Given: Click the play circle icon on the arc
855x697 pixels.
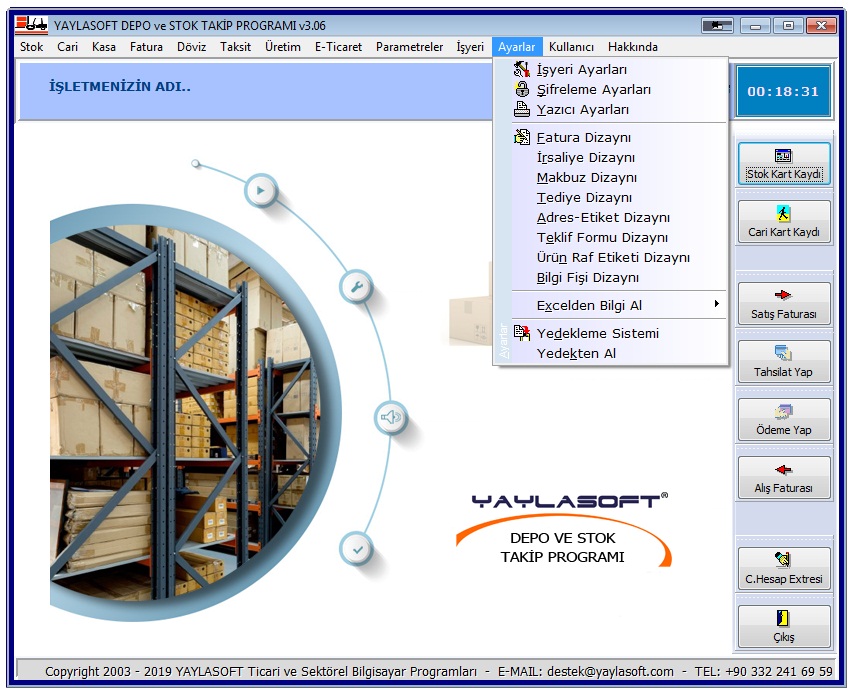Looking at the screenshot, I should [261, 191].
